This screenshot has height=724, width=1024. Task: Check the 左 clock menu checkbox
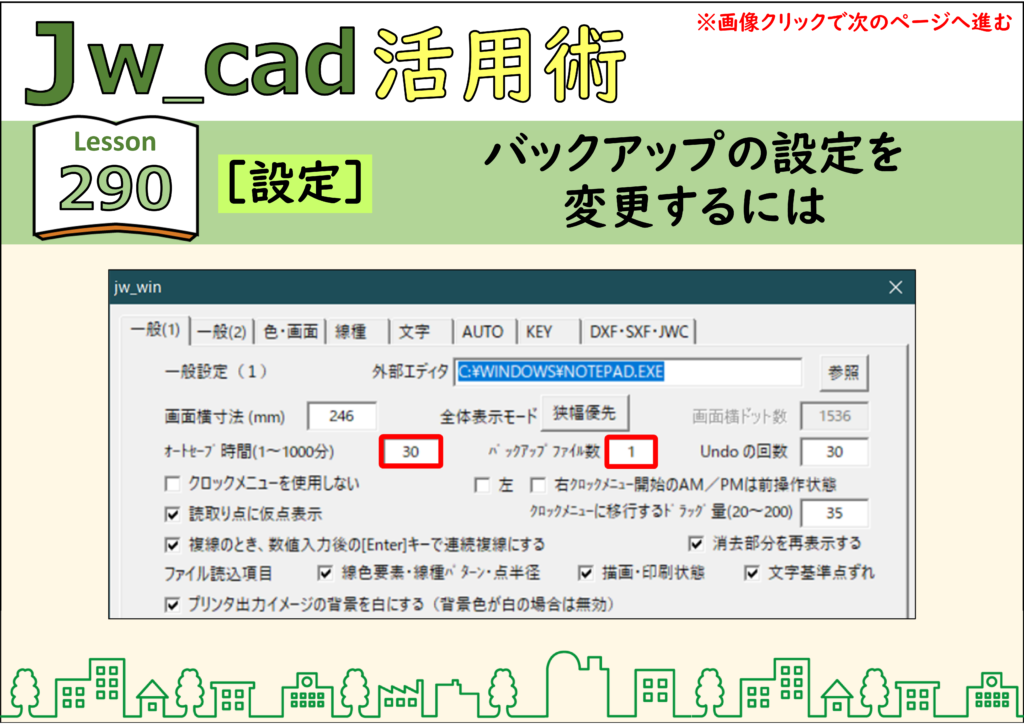[x=482, y=485]
